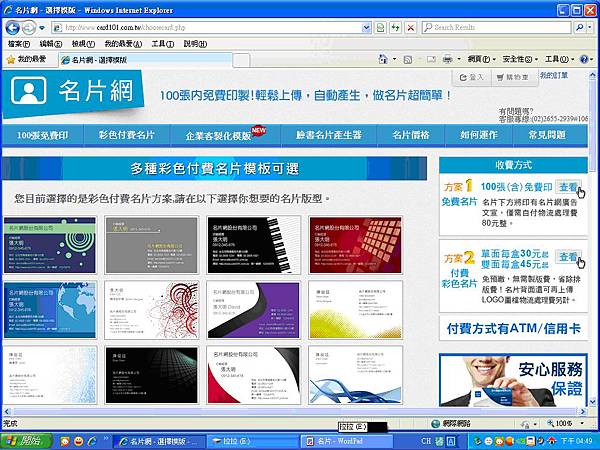Open the 工具(O) command bar dropdown
The image size is (600, 450).
559,59
